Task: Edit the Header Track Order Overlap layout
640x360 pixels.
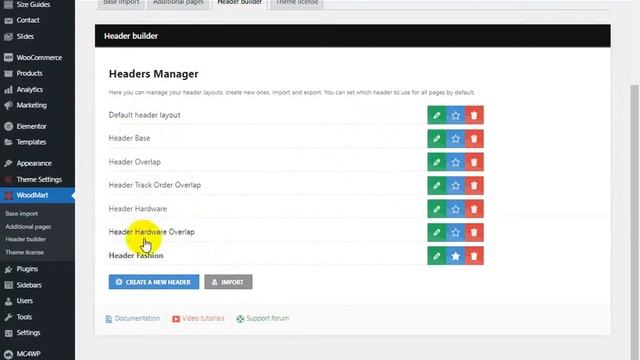Action: (437, 186)
